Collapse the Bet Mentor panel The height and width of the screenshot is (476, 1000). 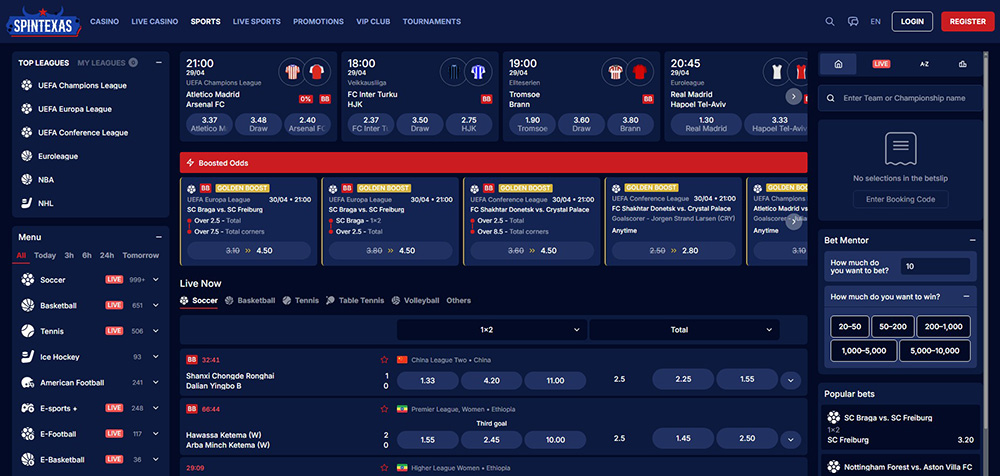point(972,240)
